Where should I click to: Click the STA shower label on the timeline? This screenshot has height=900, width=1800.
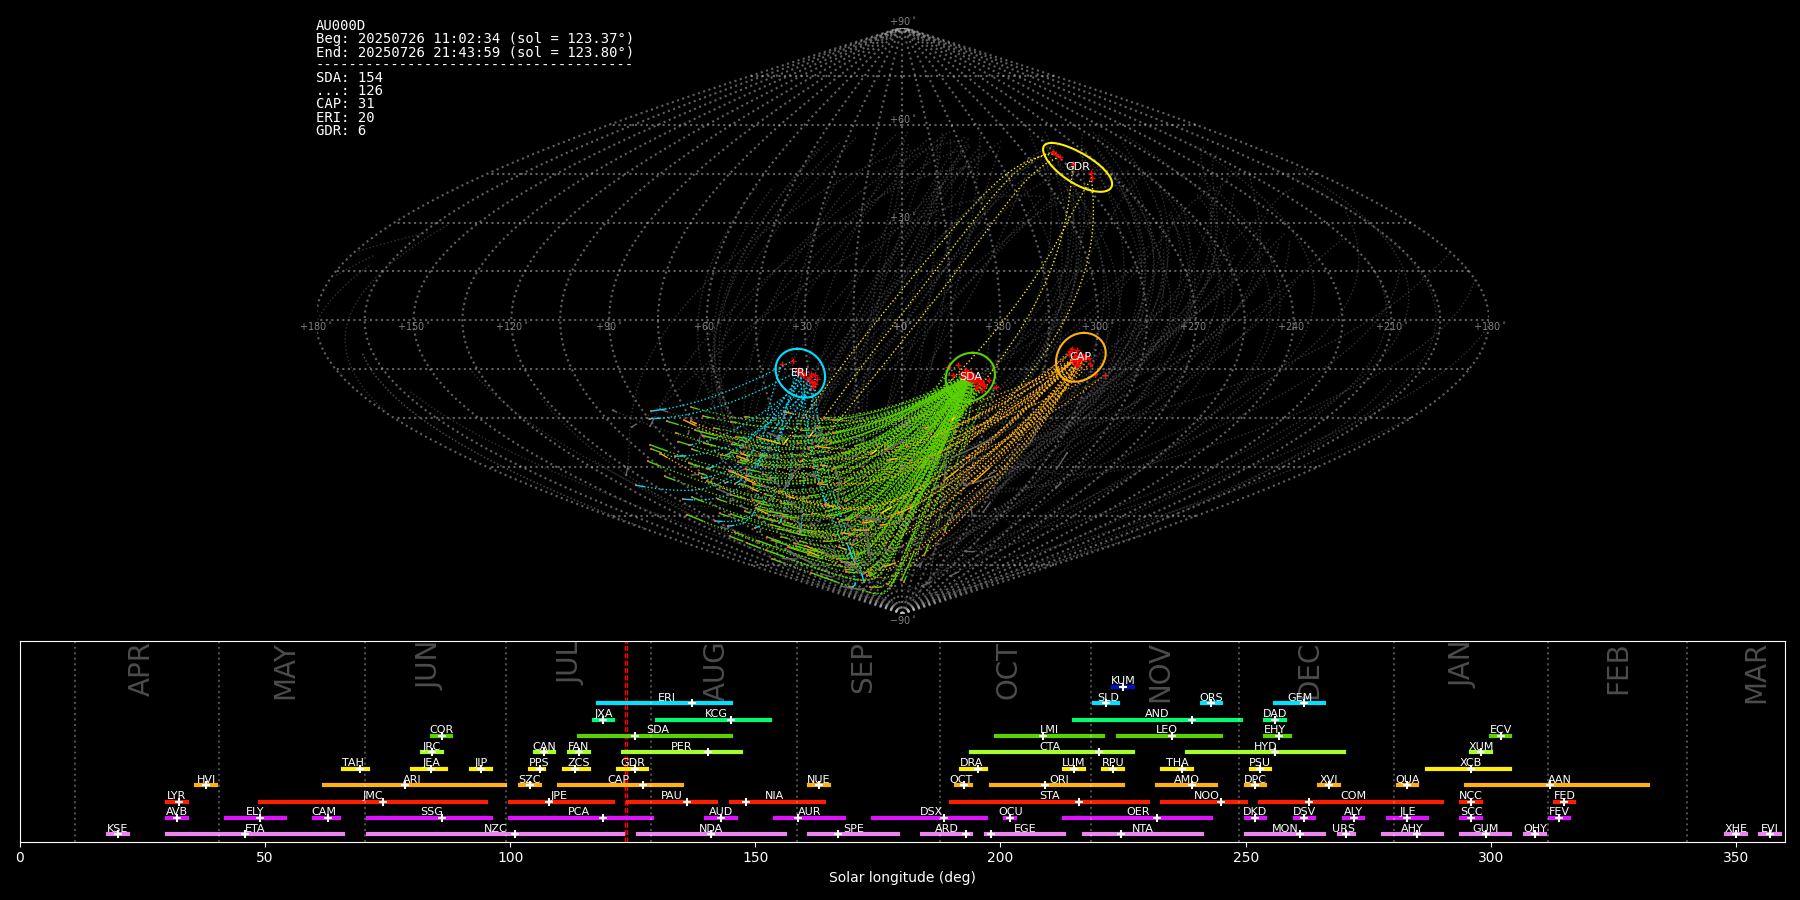point(1049,796)
